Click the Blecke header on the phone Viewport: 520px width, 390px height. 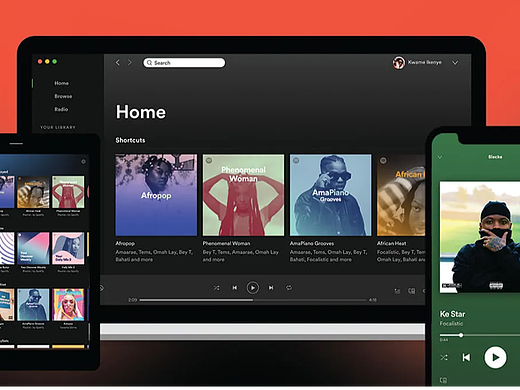coord(495,157)
